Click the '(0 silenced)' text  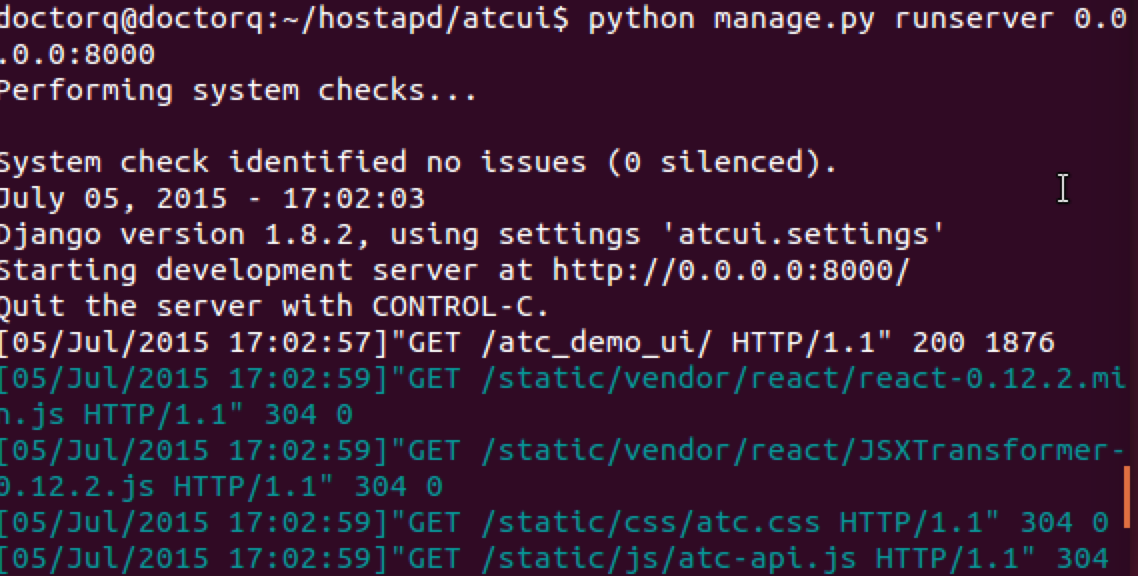coord(731,162)
